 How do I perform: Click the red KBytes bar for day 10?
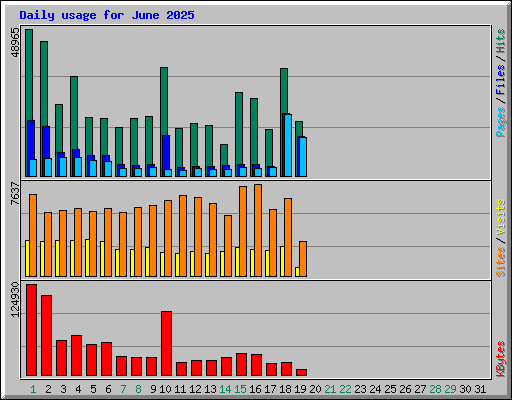(167, 344)
